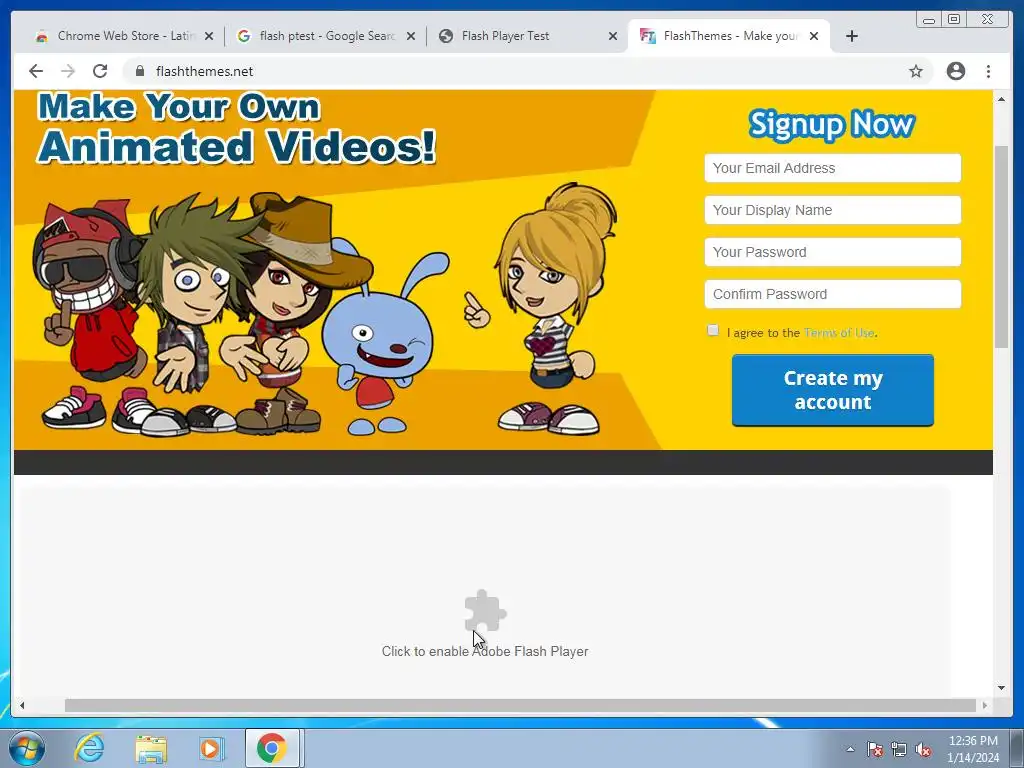Screen dimensions: 1024x768
Task: Open the Terms of Use link
Action: click(839, 332)
